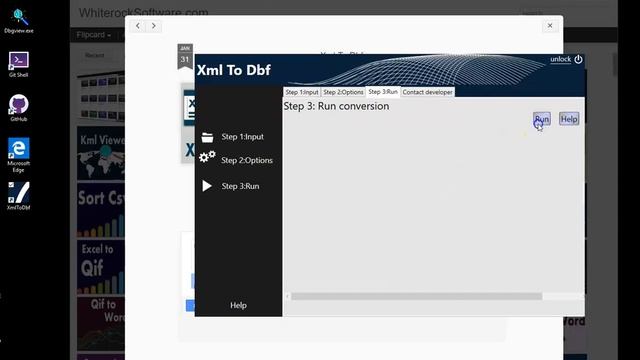Switch to Step 3:Run tab
Image resolution: width=640 pixels, height=360 pixels.
383,92
